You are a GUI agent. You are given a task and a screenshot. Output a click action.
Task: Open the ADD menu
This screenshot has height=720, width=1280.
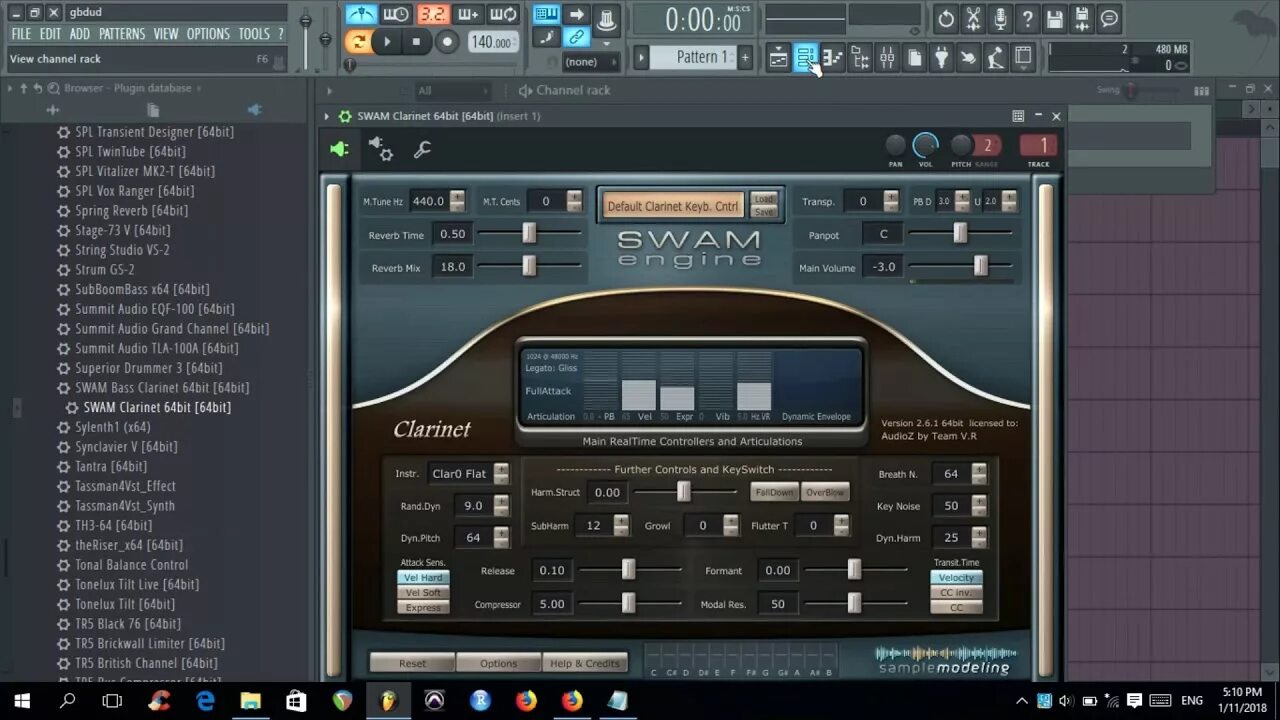click(80, 34)
